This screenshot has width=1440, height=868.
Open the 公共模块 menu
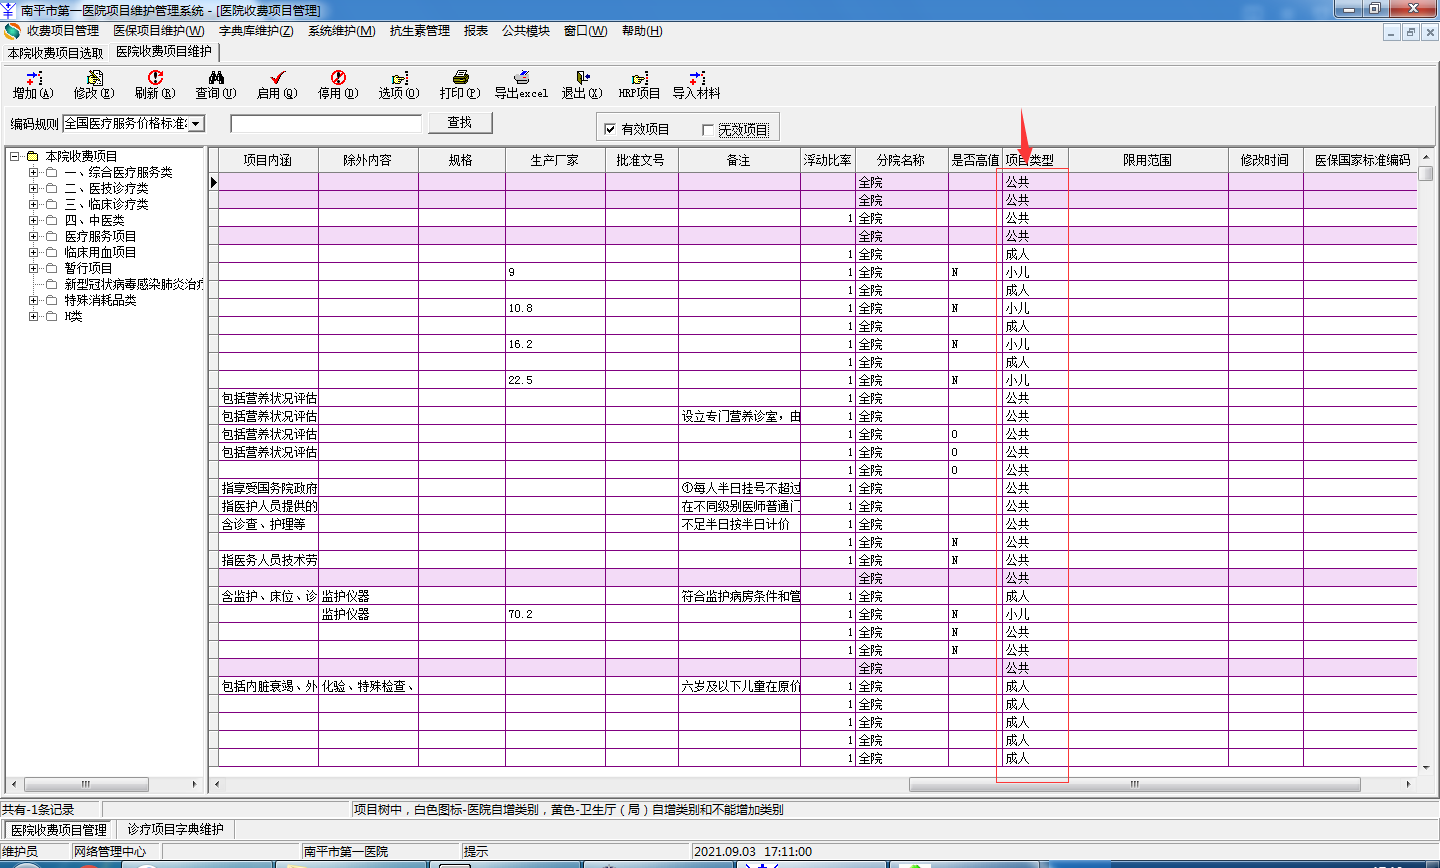click(526, 31)
